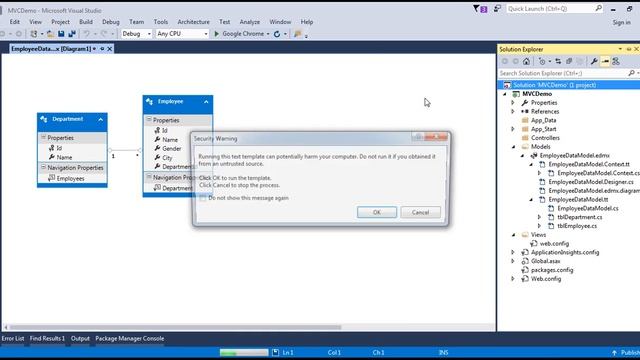Collapse Department's Navigation Properties section
This screenshot has height=360, width=640.
pos(43,167)
